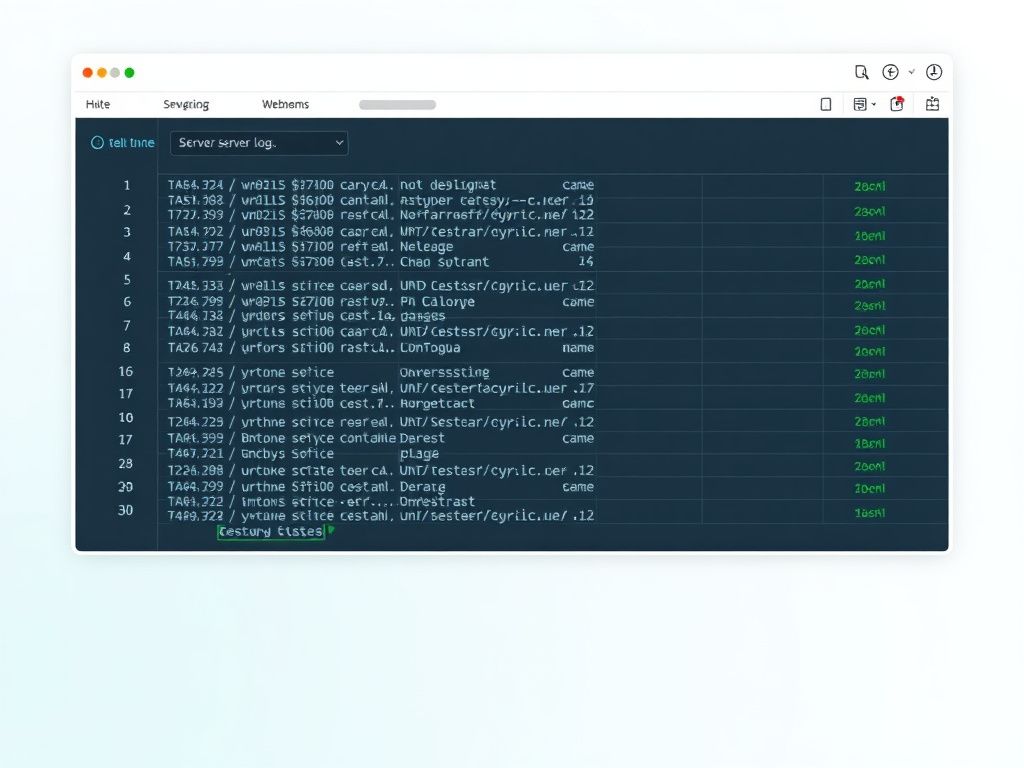
Task: Open the search document icon in title bar
Action: 861,72
